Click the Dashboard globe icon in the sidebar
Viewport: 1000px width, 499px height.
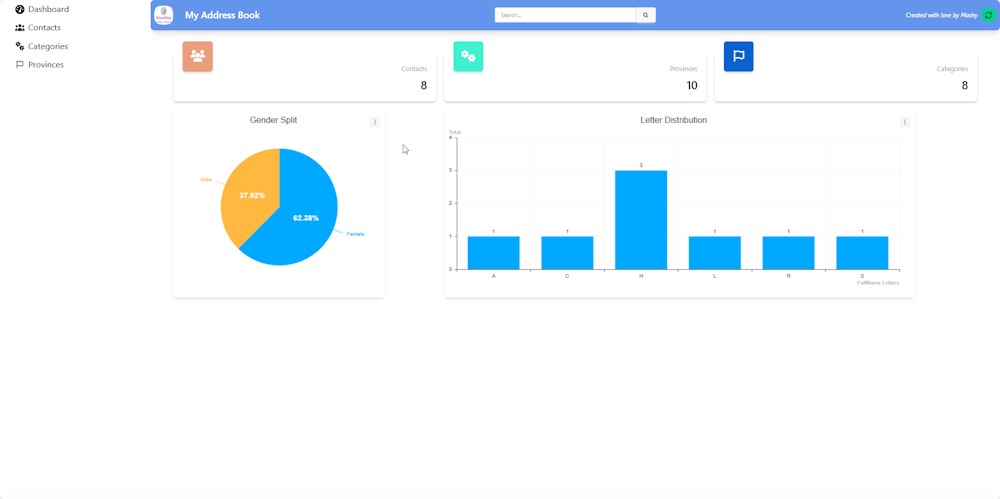point(20,10)
